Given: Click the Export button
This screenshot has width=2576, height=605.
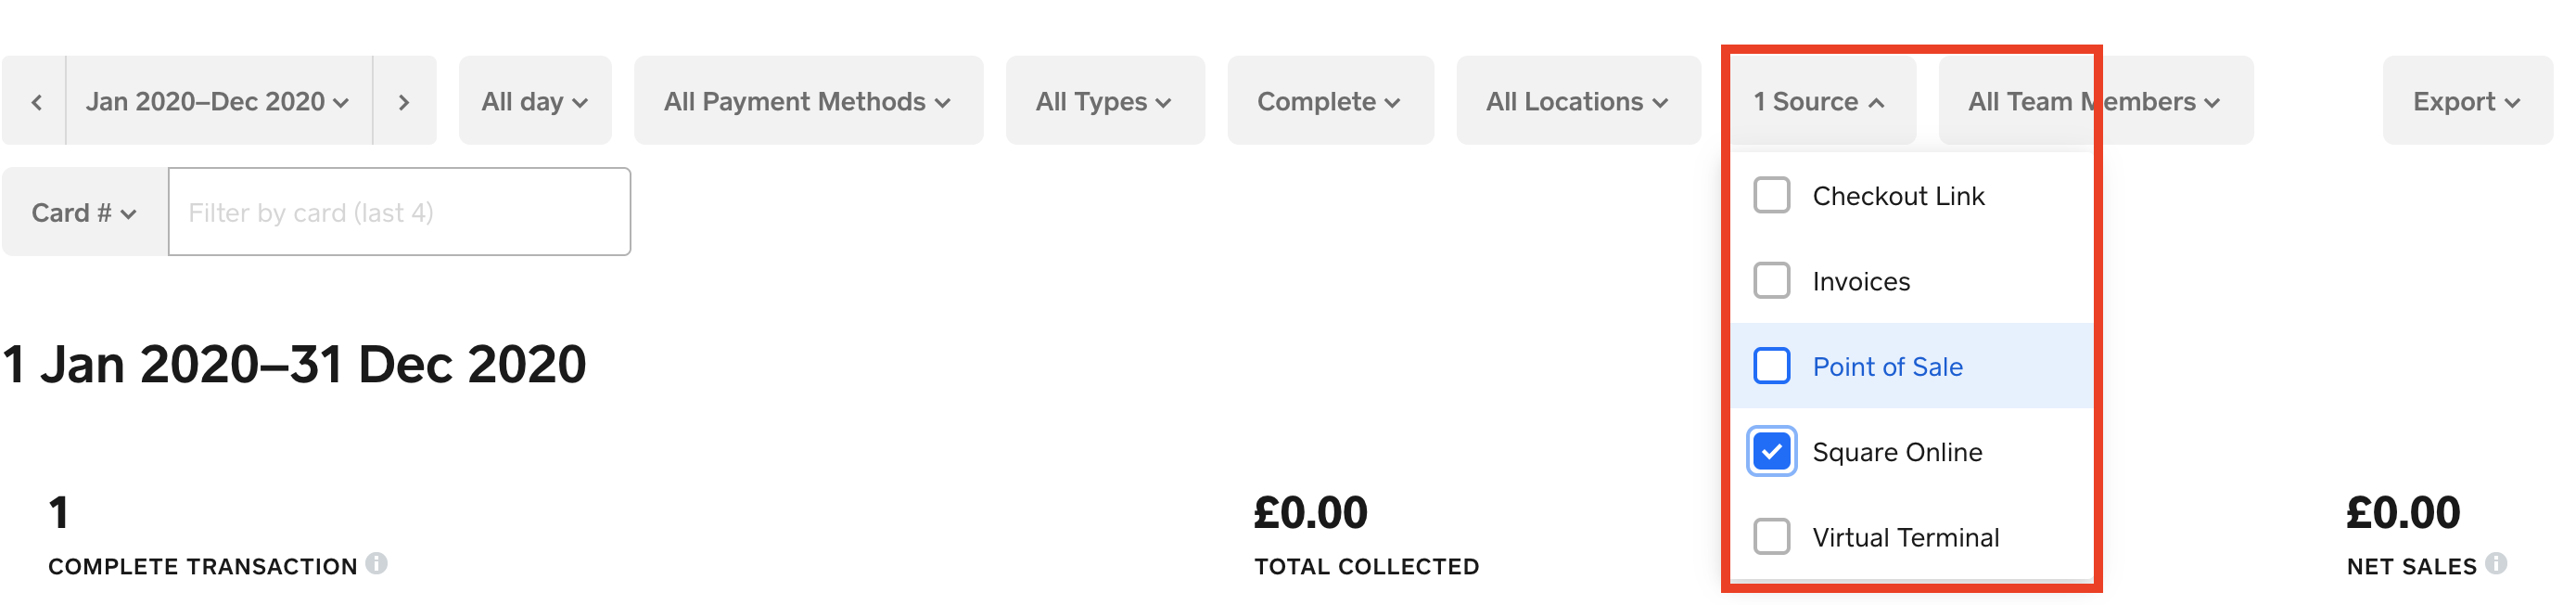Looking at the screenshot, I should coord(2466,102).
